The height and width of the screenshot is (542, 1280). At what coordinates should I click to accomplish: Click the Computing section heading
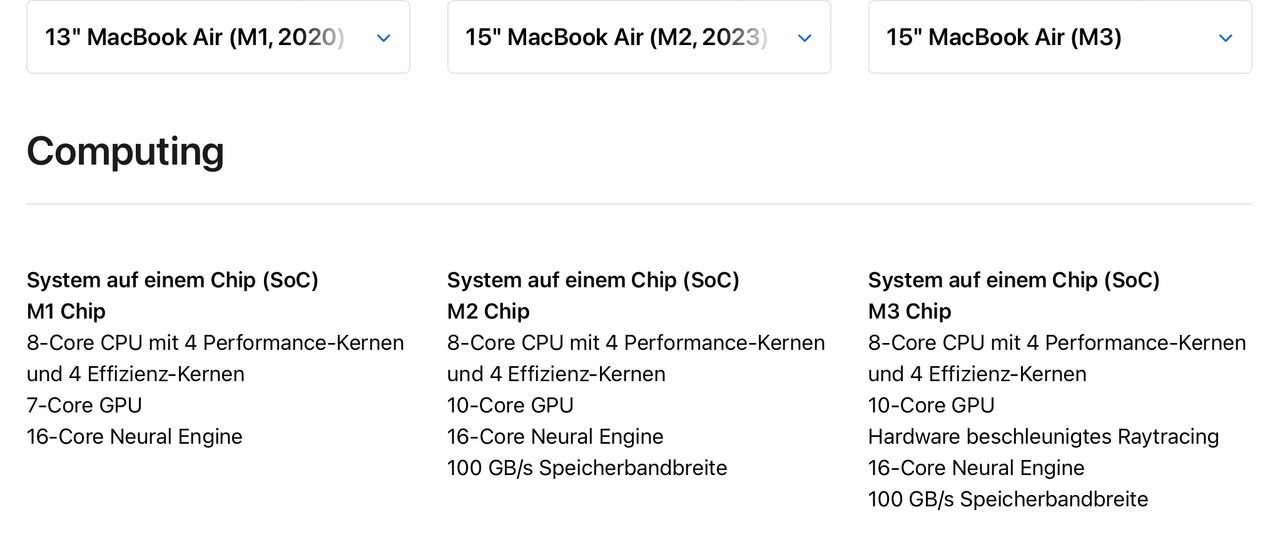click(125, 152)
